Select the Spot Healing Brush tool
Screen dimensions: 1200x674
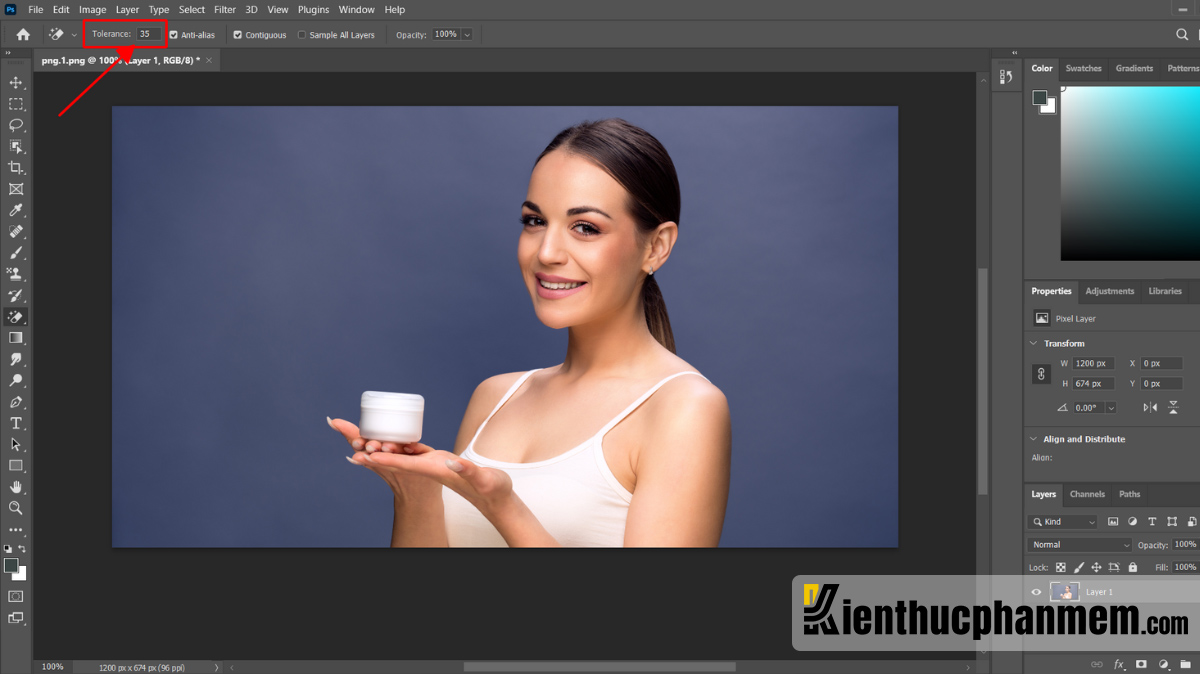tap(16, 231)
